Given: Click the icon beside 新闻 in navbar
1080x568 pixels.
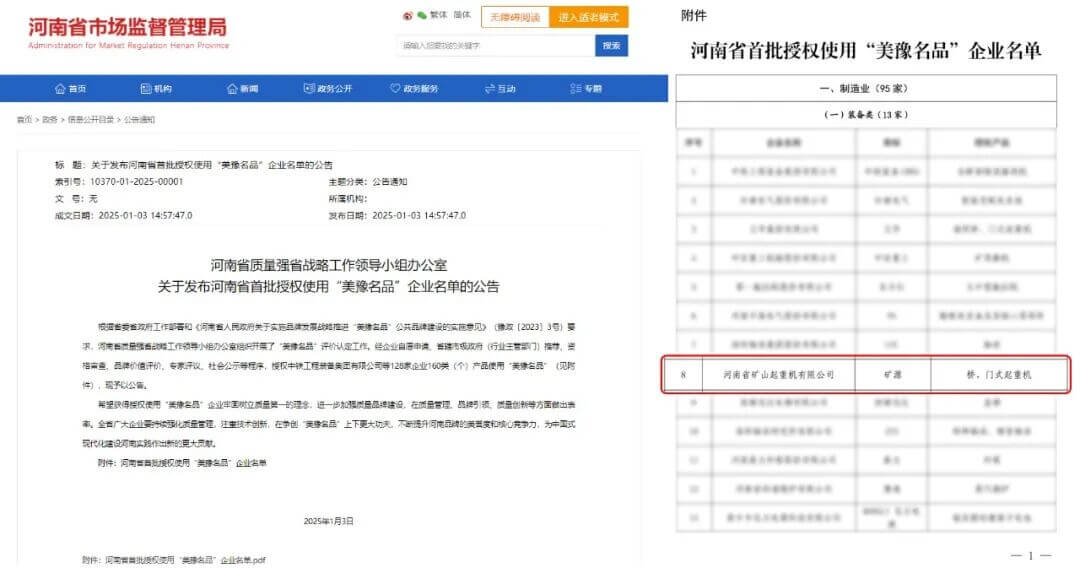Looking at the screenshot, I should coord(231,89).
